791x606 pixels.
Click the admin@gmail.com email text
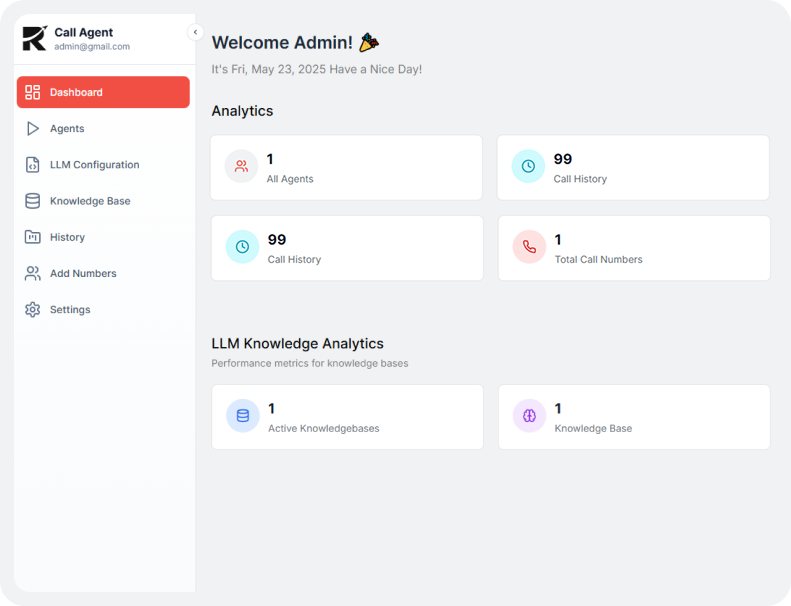[x=92, y=46]
